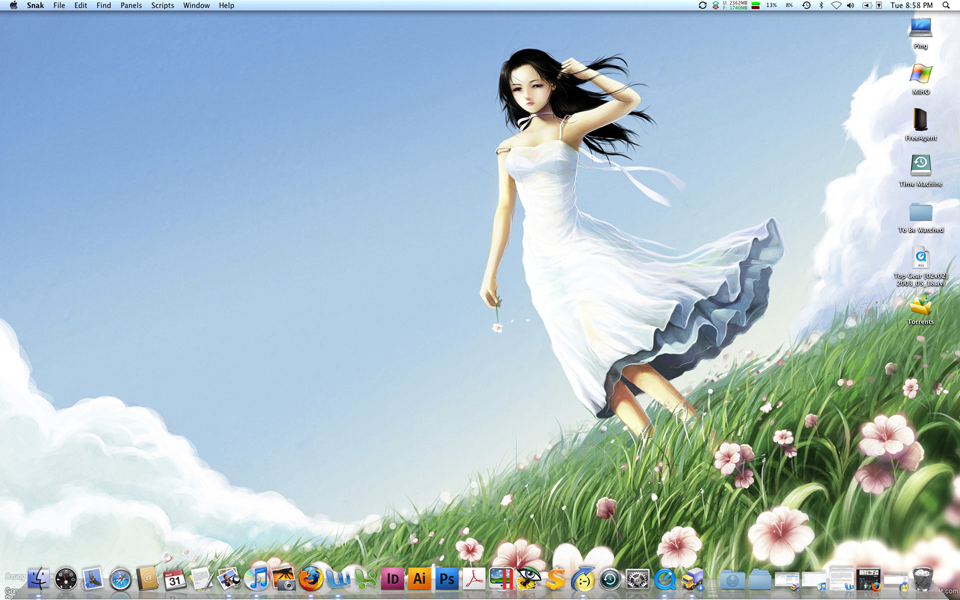960x600 pixels.
Task: Open Finder from the Dock
Action: coord(38,579)
